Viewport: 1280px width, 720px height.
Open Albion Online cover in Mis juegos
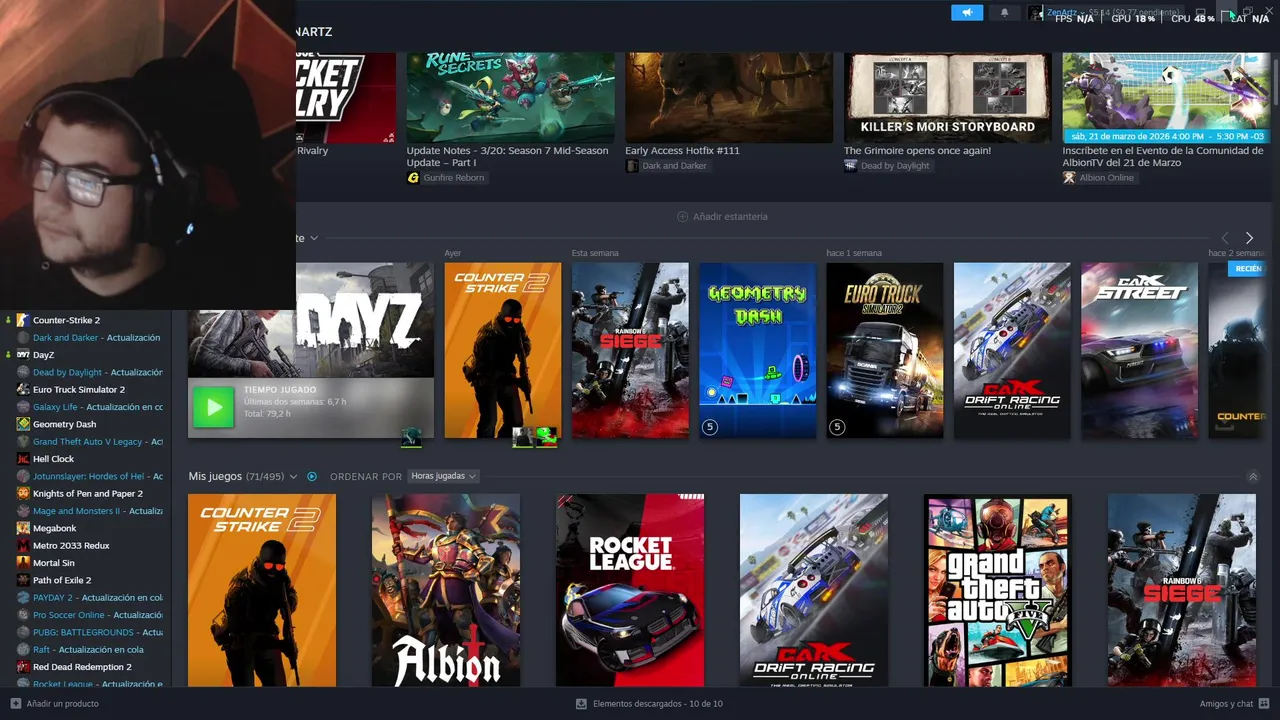[446, 590]
